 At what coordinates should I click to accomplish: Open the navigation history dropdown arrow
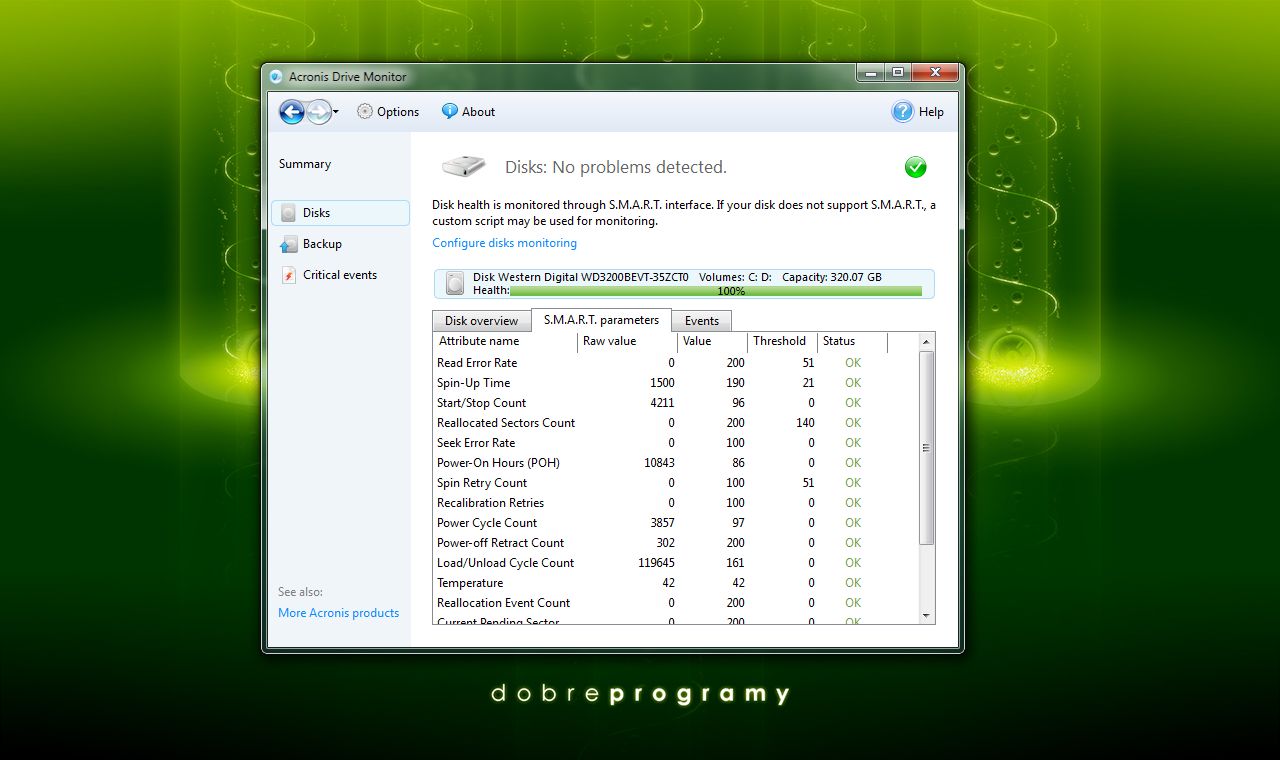336,112
